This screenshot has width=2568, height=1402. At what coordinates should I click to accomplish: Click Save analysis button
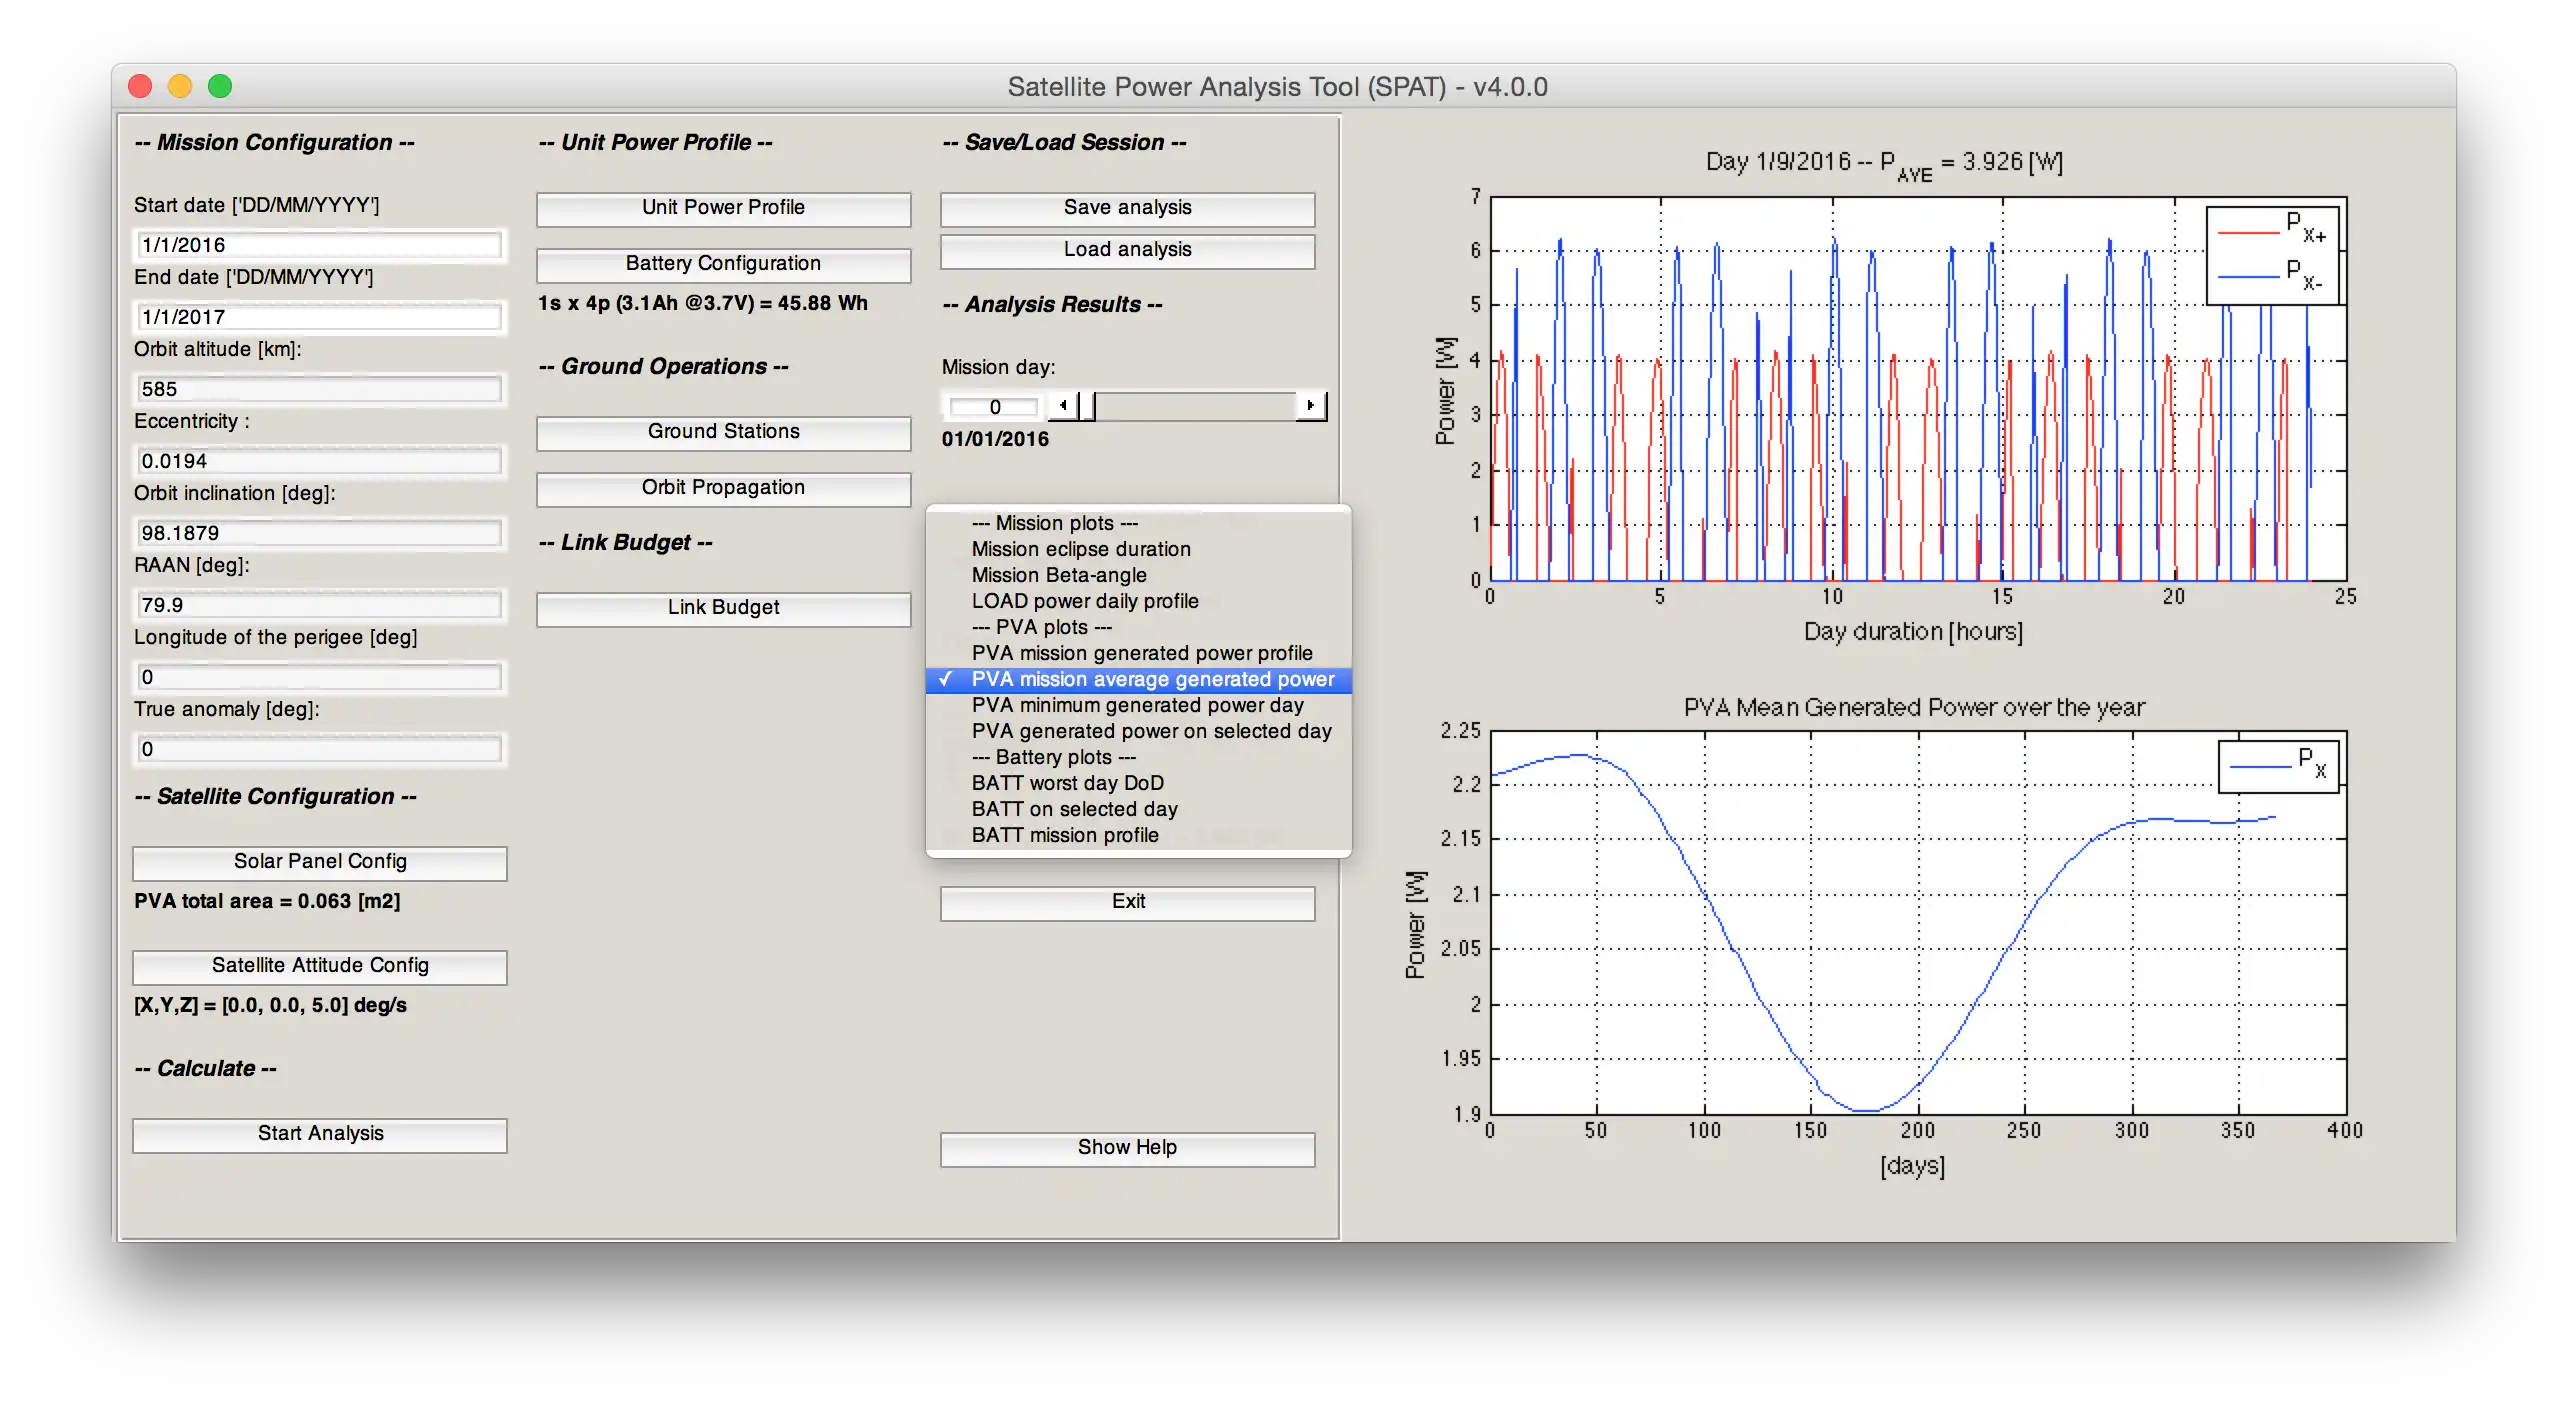click(1127, 207)
